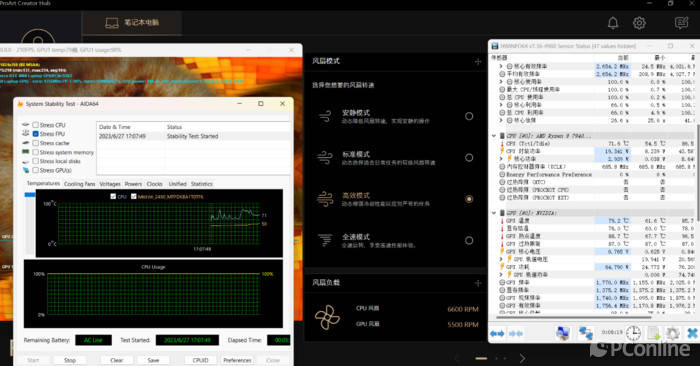The width and height of the screenshot is (700, 366).
Task: Open the notification bell in Creator Hub
Action: [x=613, y=23]
